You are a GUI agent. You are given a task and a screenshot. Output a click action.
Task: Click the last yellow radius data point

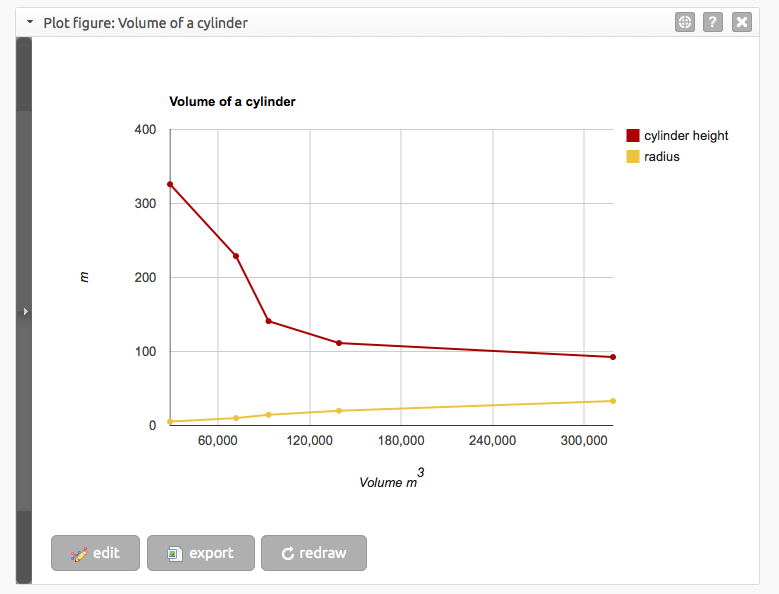pyautogui.click(x=612, y=401)
